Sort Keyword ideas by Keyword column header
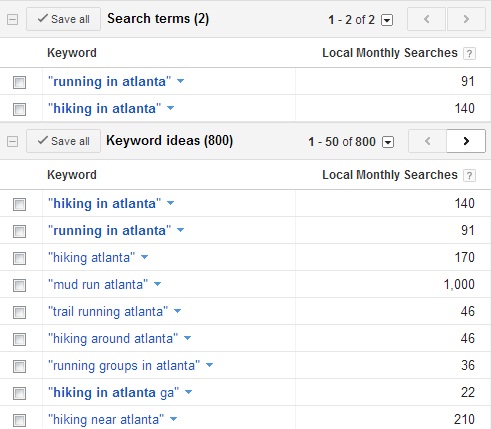The width and height of the screenshot is (491, 429). [72, 175]
